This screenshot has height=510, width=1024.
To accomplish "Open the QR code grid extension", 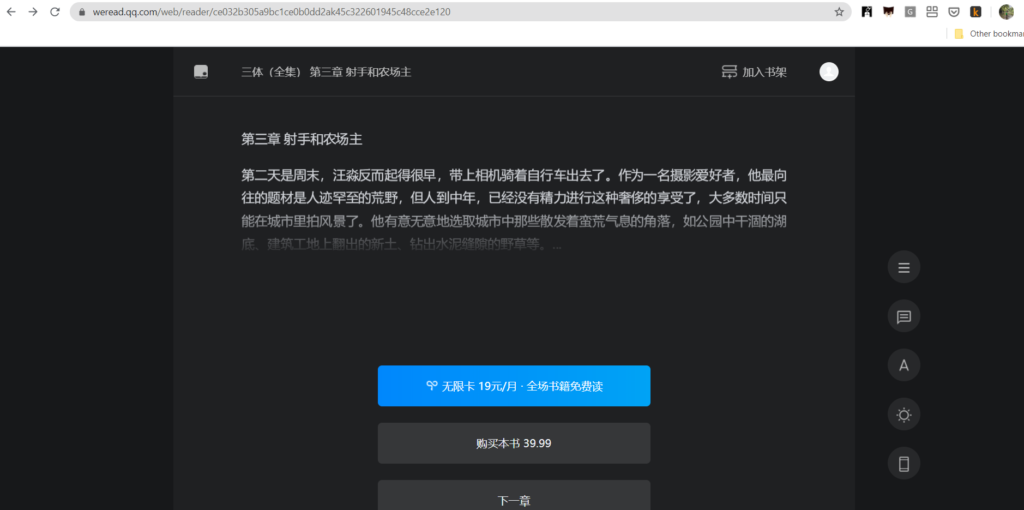I will pyautogui.click(x=932, y=12).
